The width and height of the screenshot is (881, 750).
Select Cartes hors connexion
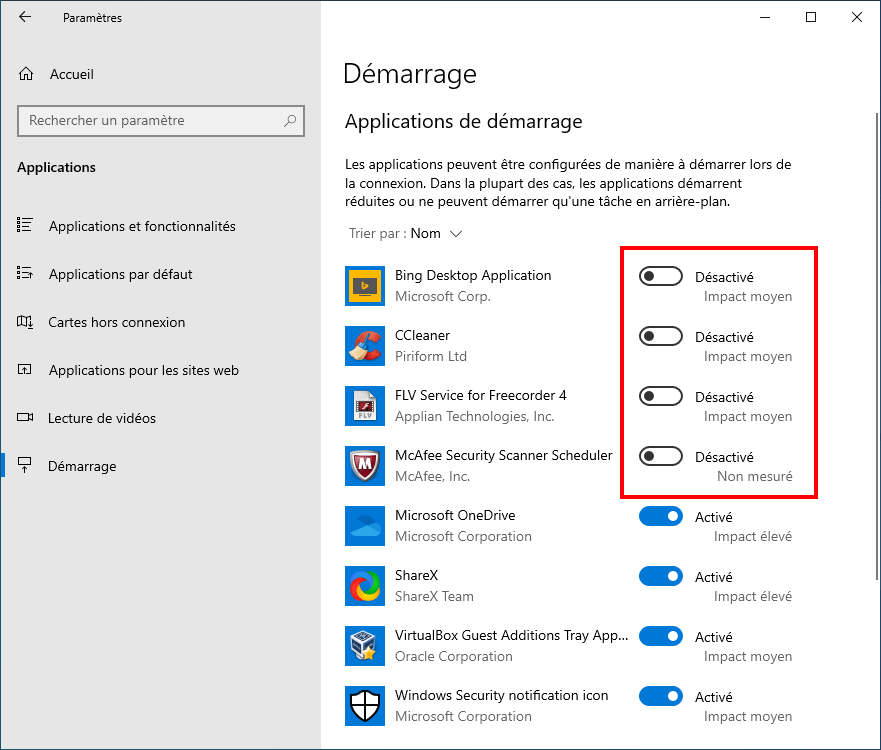(x=116, y=322)
